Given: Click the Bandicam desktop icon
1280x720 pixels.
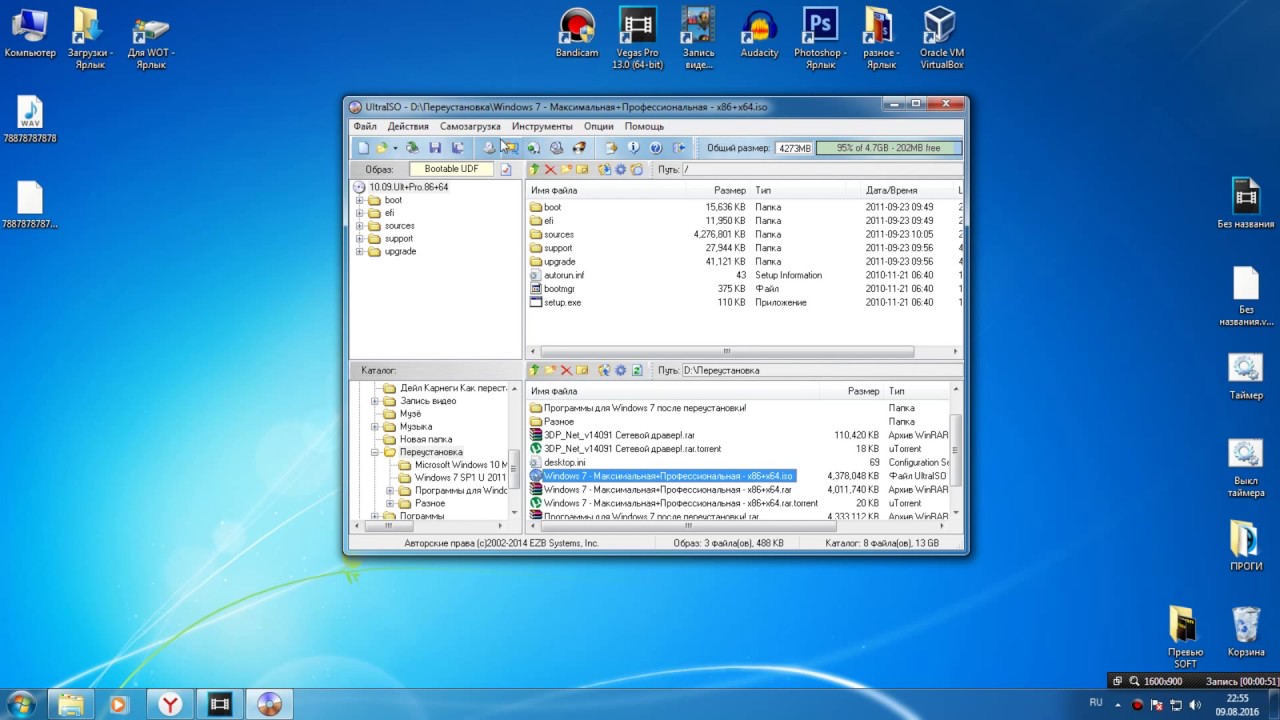Looking at the screenshot, I should click(577, 33).
